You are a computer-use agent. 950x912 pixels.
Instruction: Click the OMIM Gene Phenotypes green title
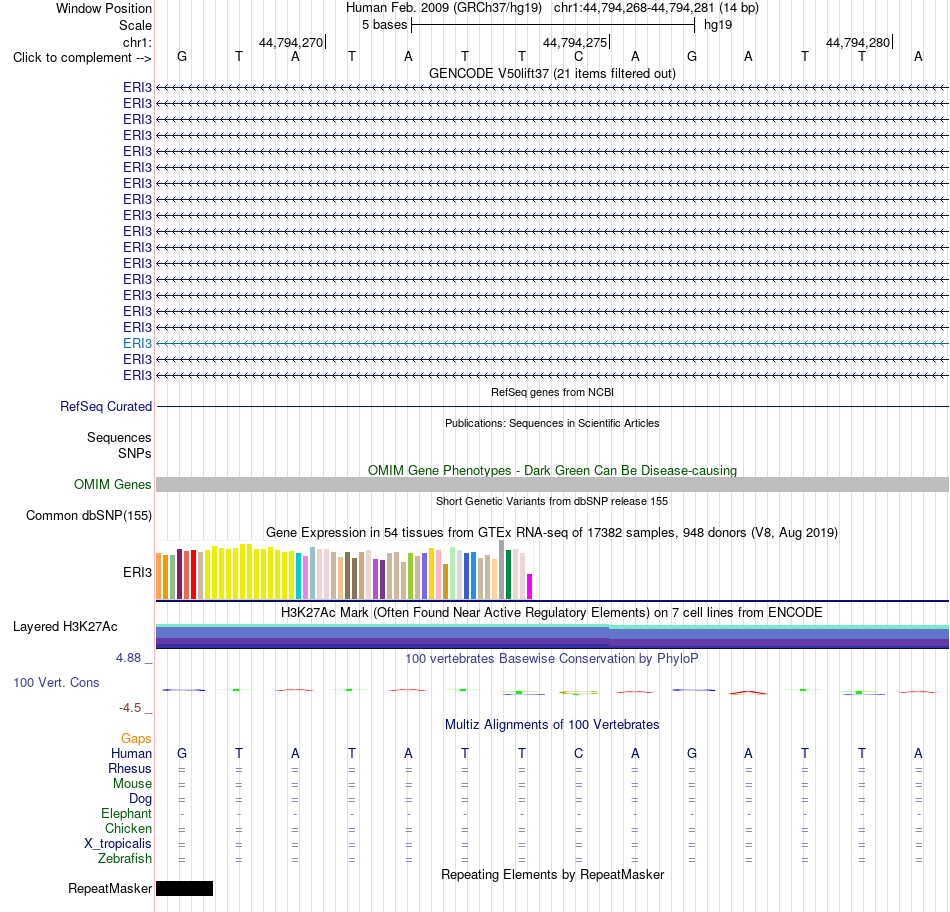click(552, 470)
